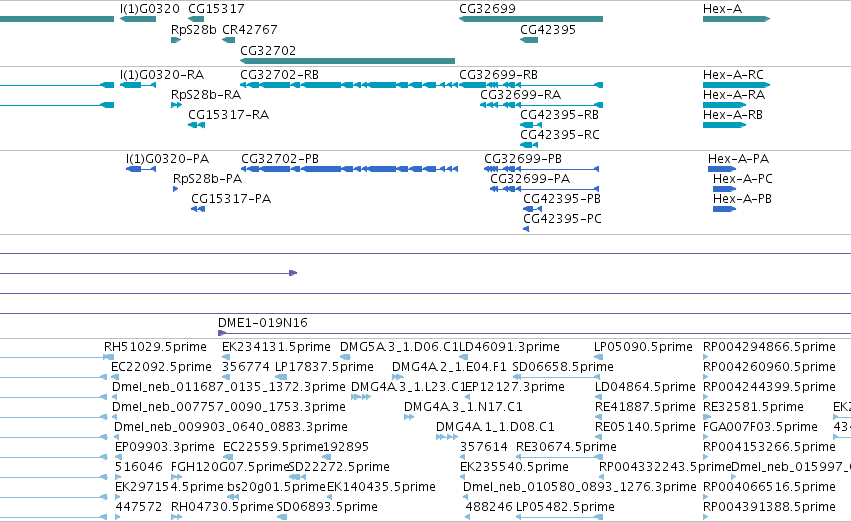Select EST SD06658.5prime label
The image size is (851, 522).
pos(563,366)
